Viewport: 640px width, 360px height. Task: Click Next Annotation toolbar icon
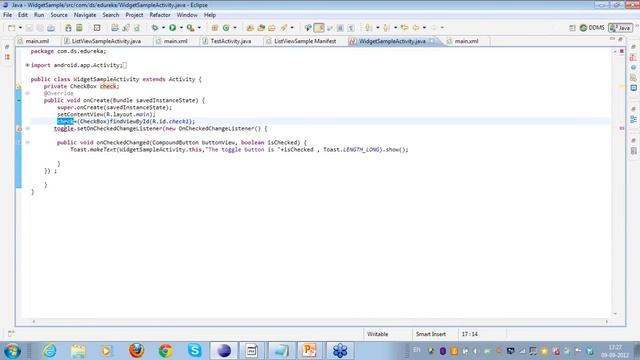pyautogui.click(x=369, y=28)
